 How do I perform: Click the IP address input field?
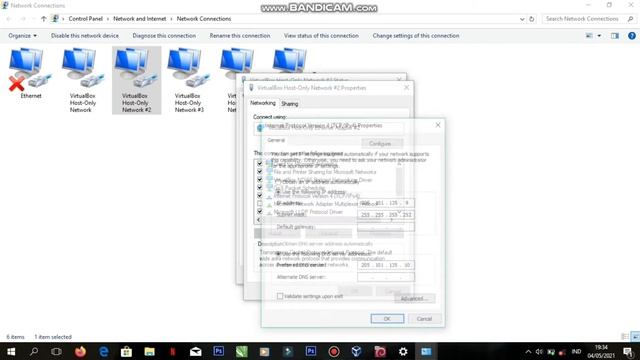386,203
